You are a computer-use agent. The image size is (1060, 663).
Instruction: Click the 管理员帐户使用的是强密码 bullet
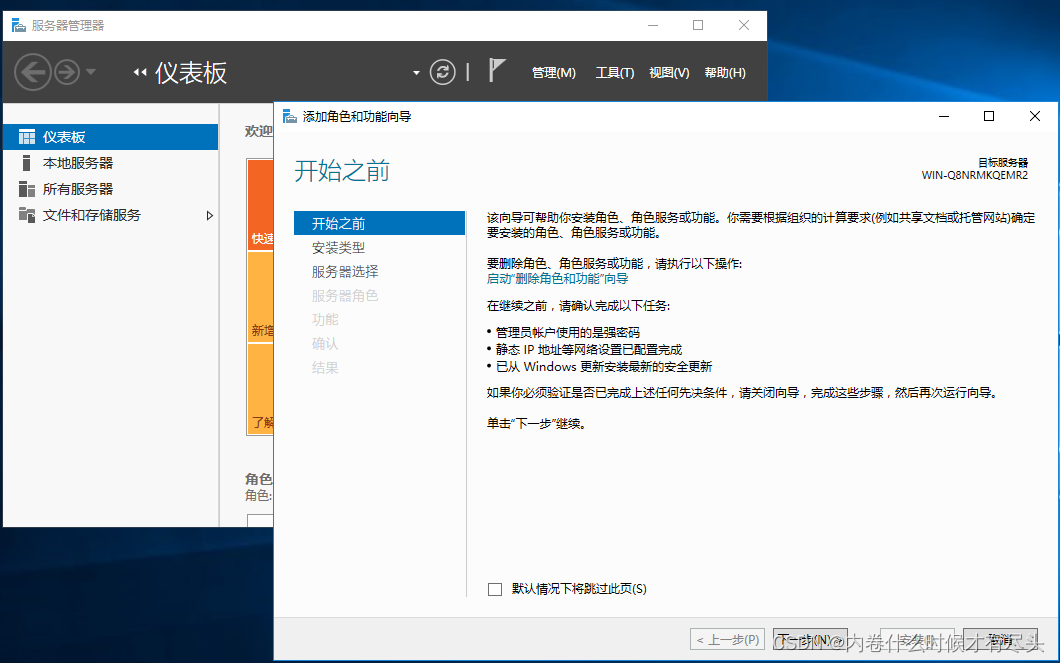tap(568, 333)
